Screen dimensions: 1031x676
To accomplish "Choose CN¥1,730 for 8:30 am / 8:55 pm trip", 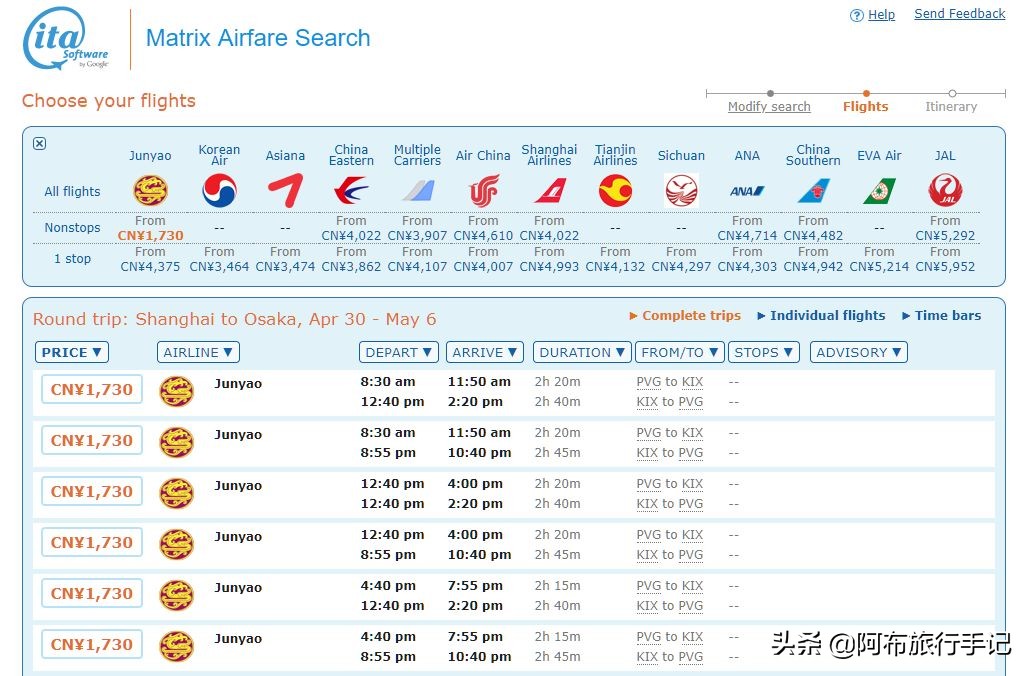I will click(92, 441).
